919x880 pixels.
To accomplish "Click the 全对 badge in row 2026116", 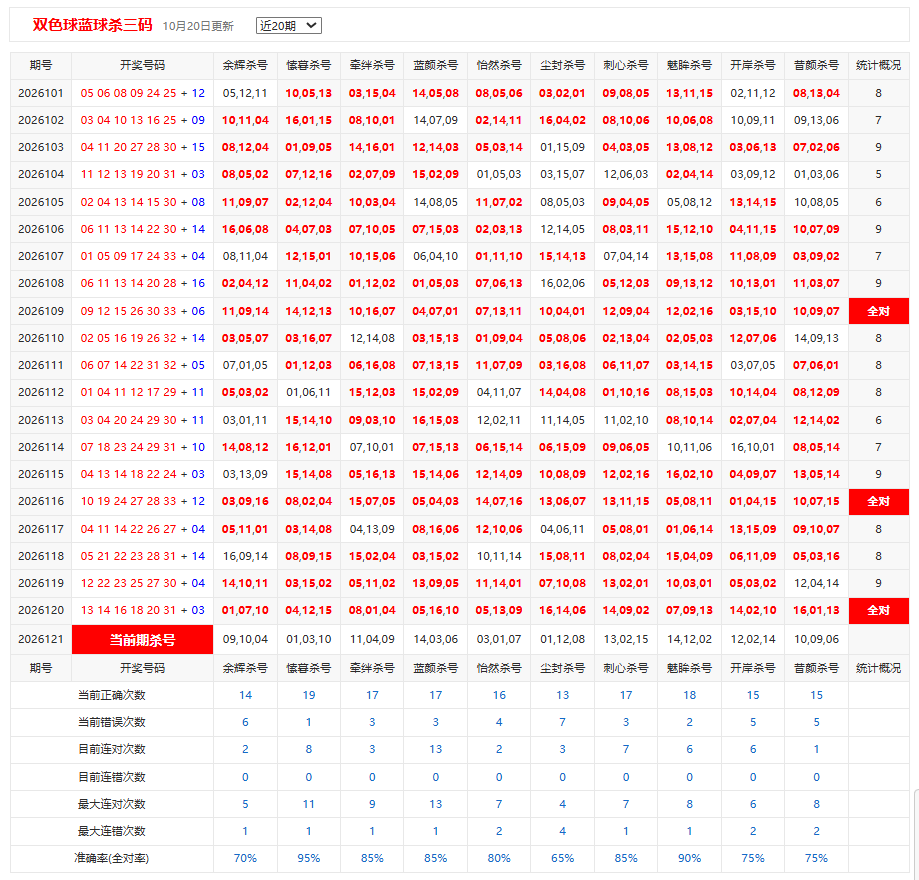I will click(879, 501).
